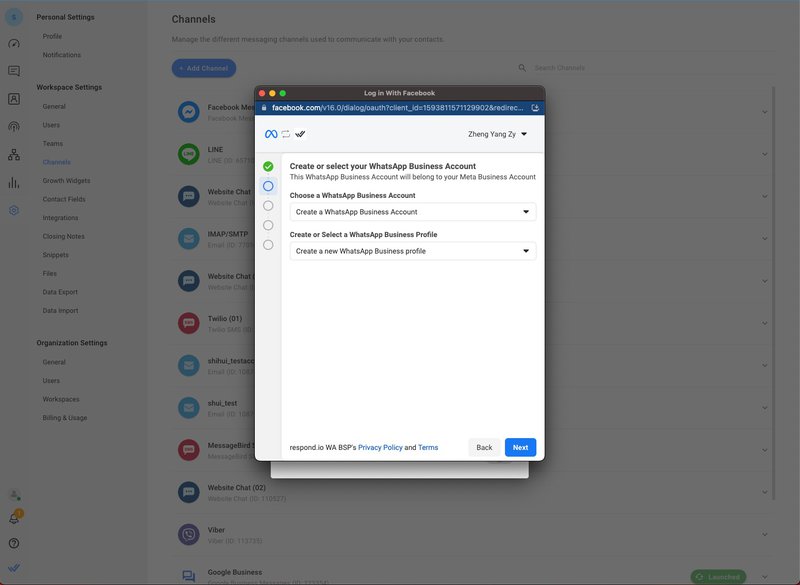
Task: Open the Choose a WhatsApp Business Account dropdown
Action: (x=413, y=212)
